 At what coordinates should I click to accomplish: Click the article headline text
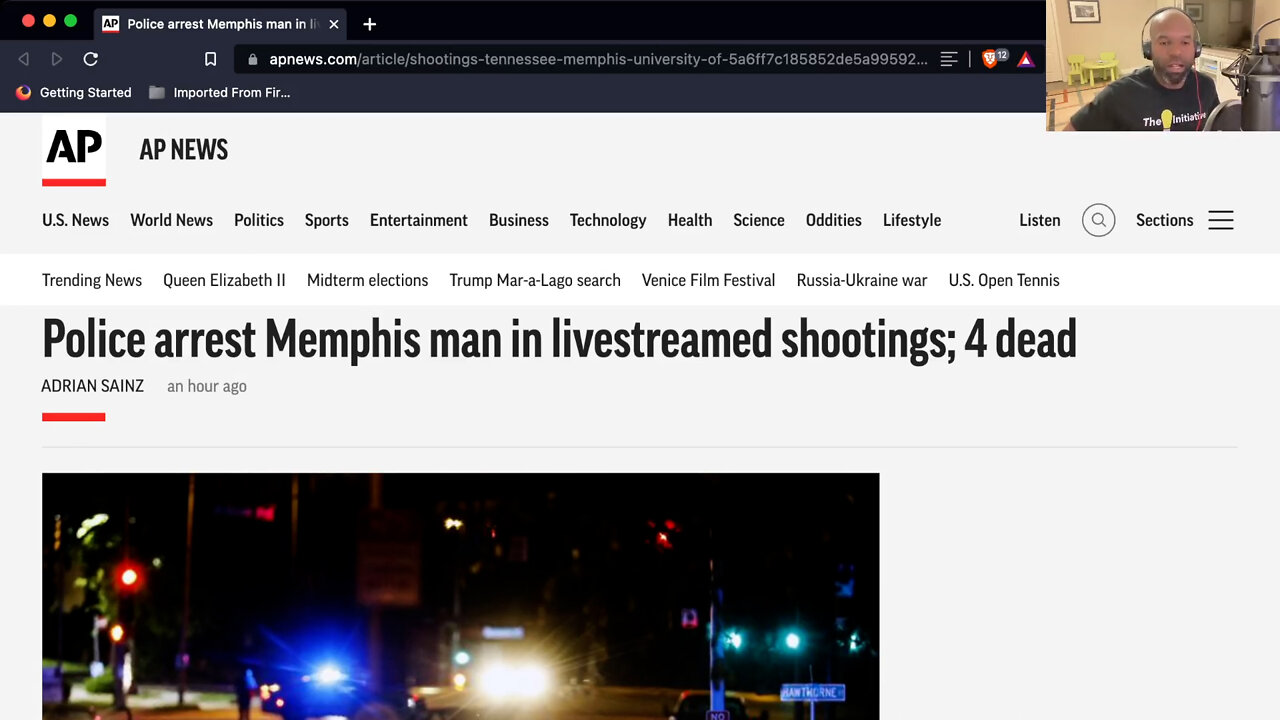559,339
